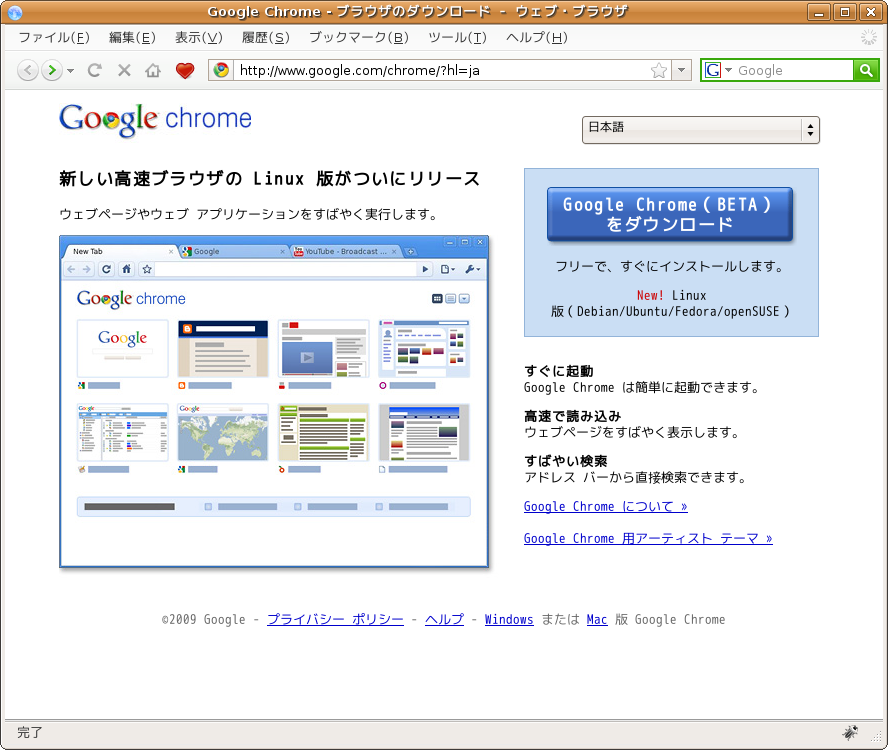Image resolution: width=888 pixels, height=750 pixels.
Task: Open the Google Chrome について link
Action: click(x=605, y=507)
